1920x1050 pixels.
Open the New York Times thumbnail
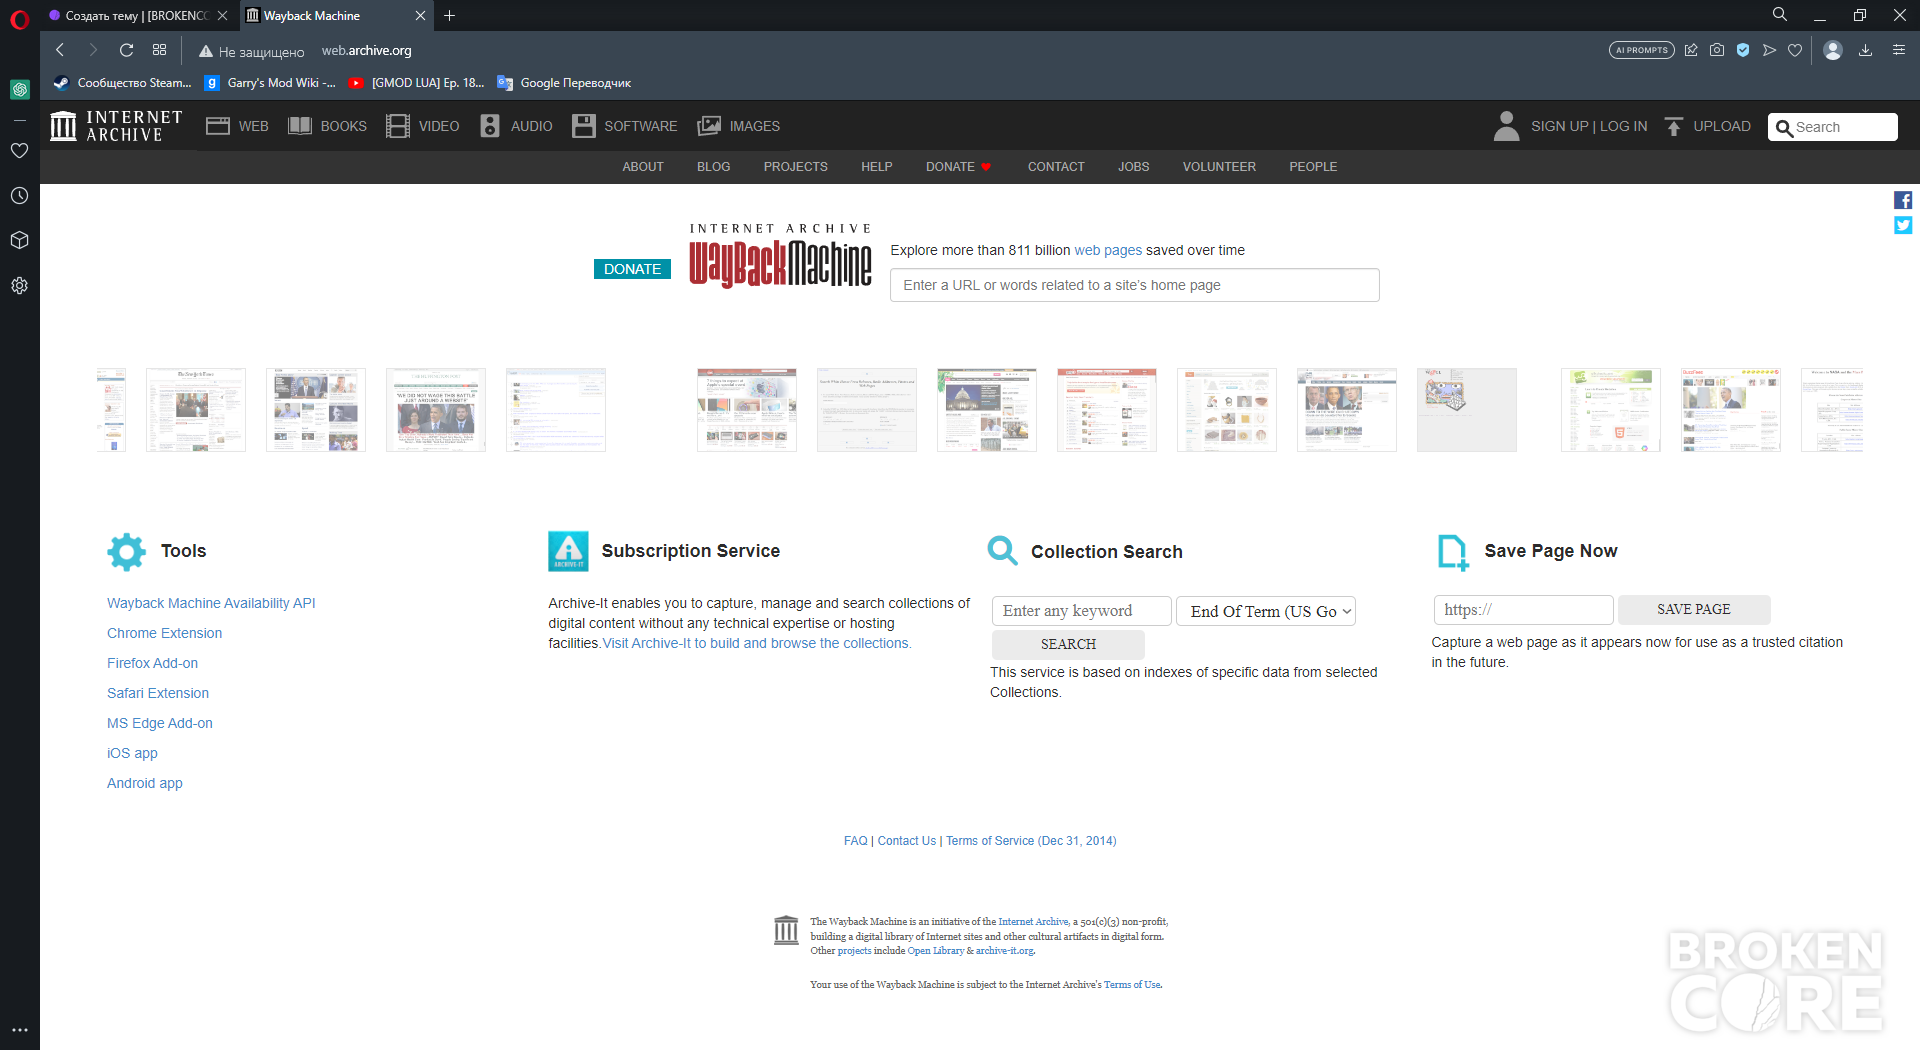(x=196, y=410)
